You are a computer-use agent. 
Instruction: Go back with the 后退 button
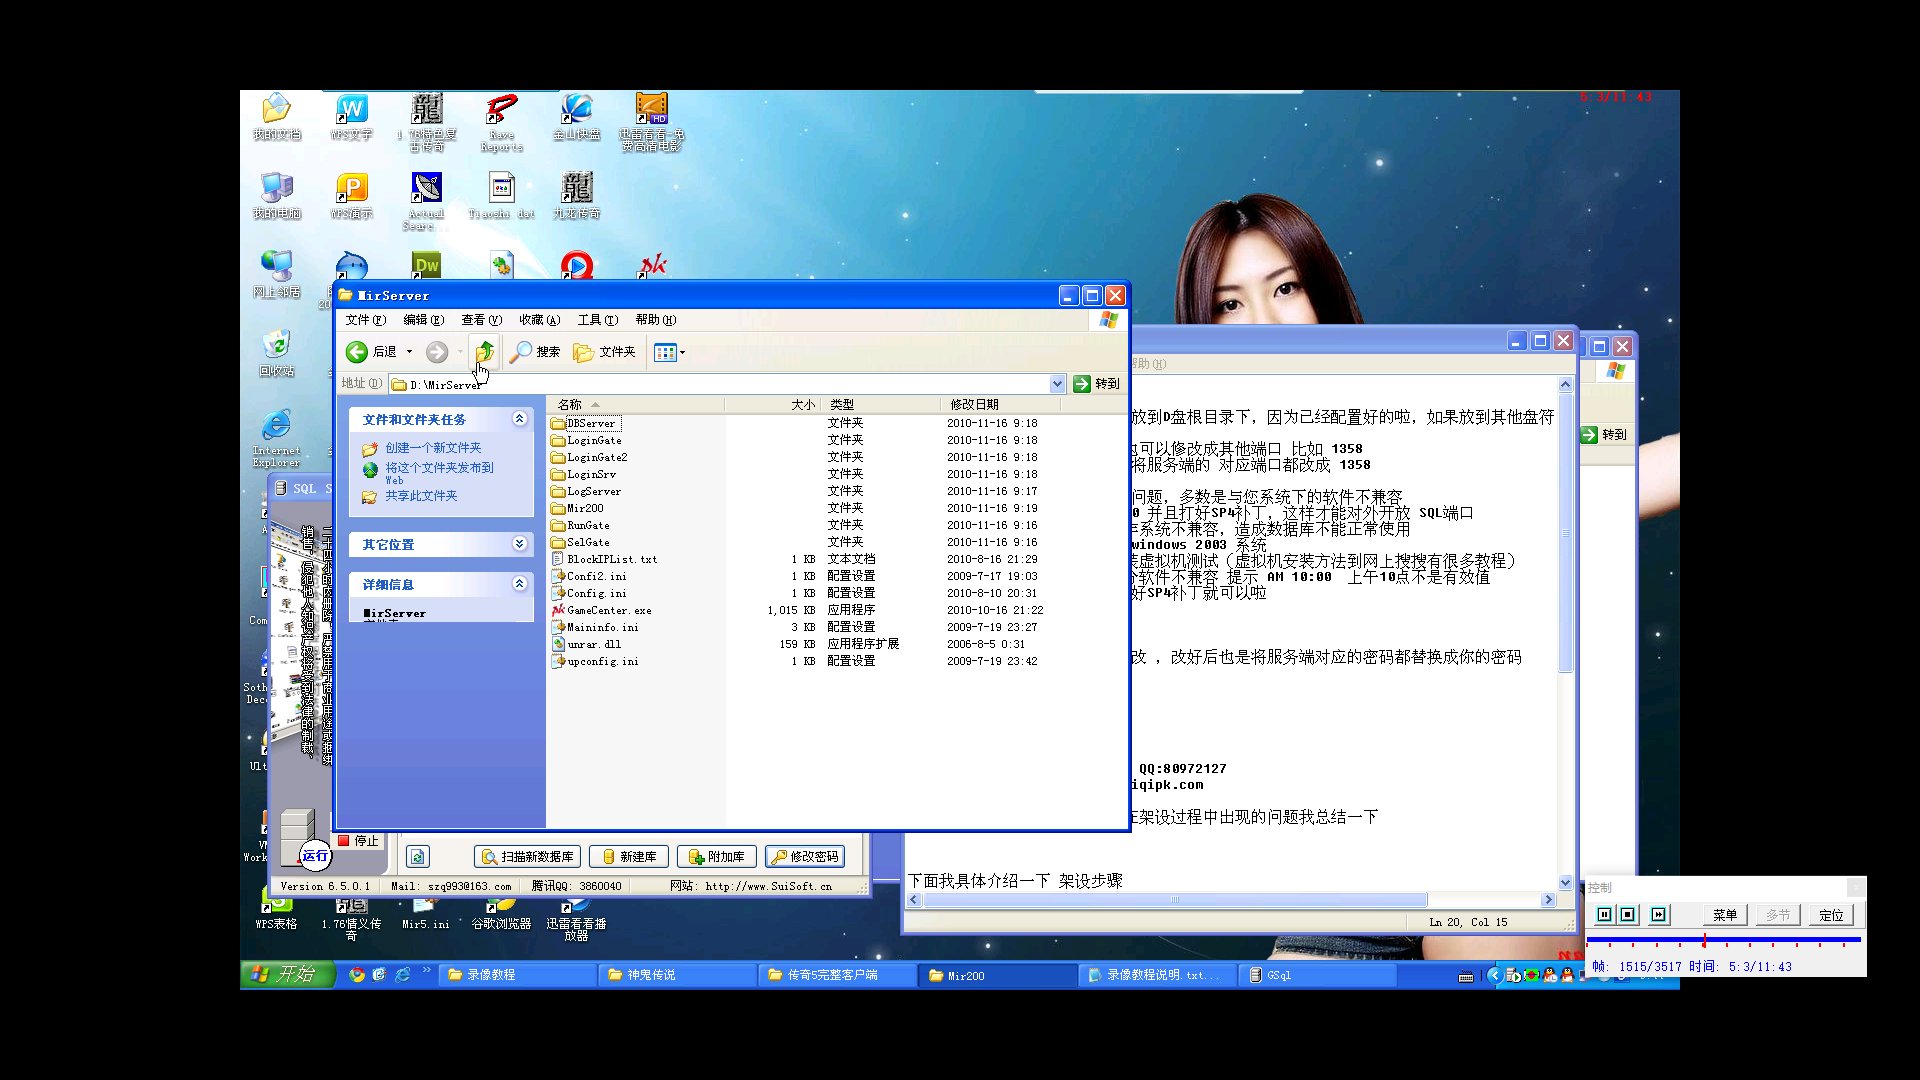click(371, 352)
